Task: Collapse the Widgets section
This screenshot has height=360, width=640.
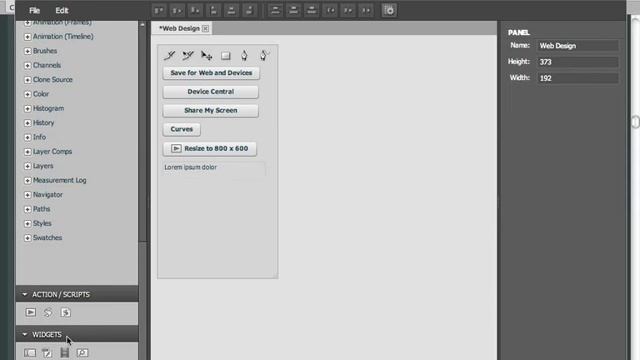Action: pyautogui.click(x=24, y=334)
